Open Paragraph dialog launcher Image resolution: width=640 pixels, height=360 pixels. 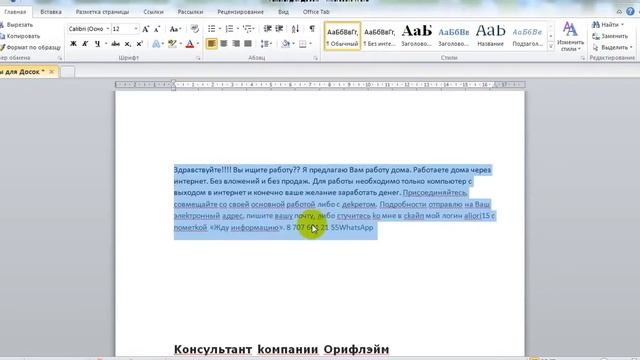pyautogui.click(x=316, y=58)
